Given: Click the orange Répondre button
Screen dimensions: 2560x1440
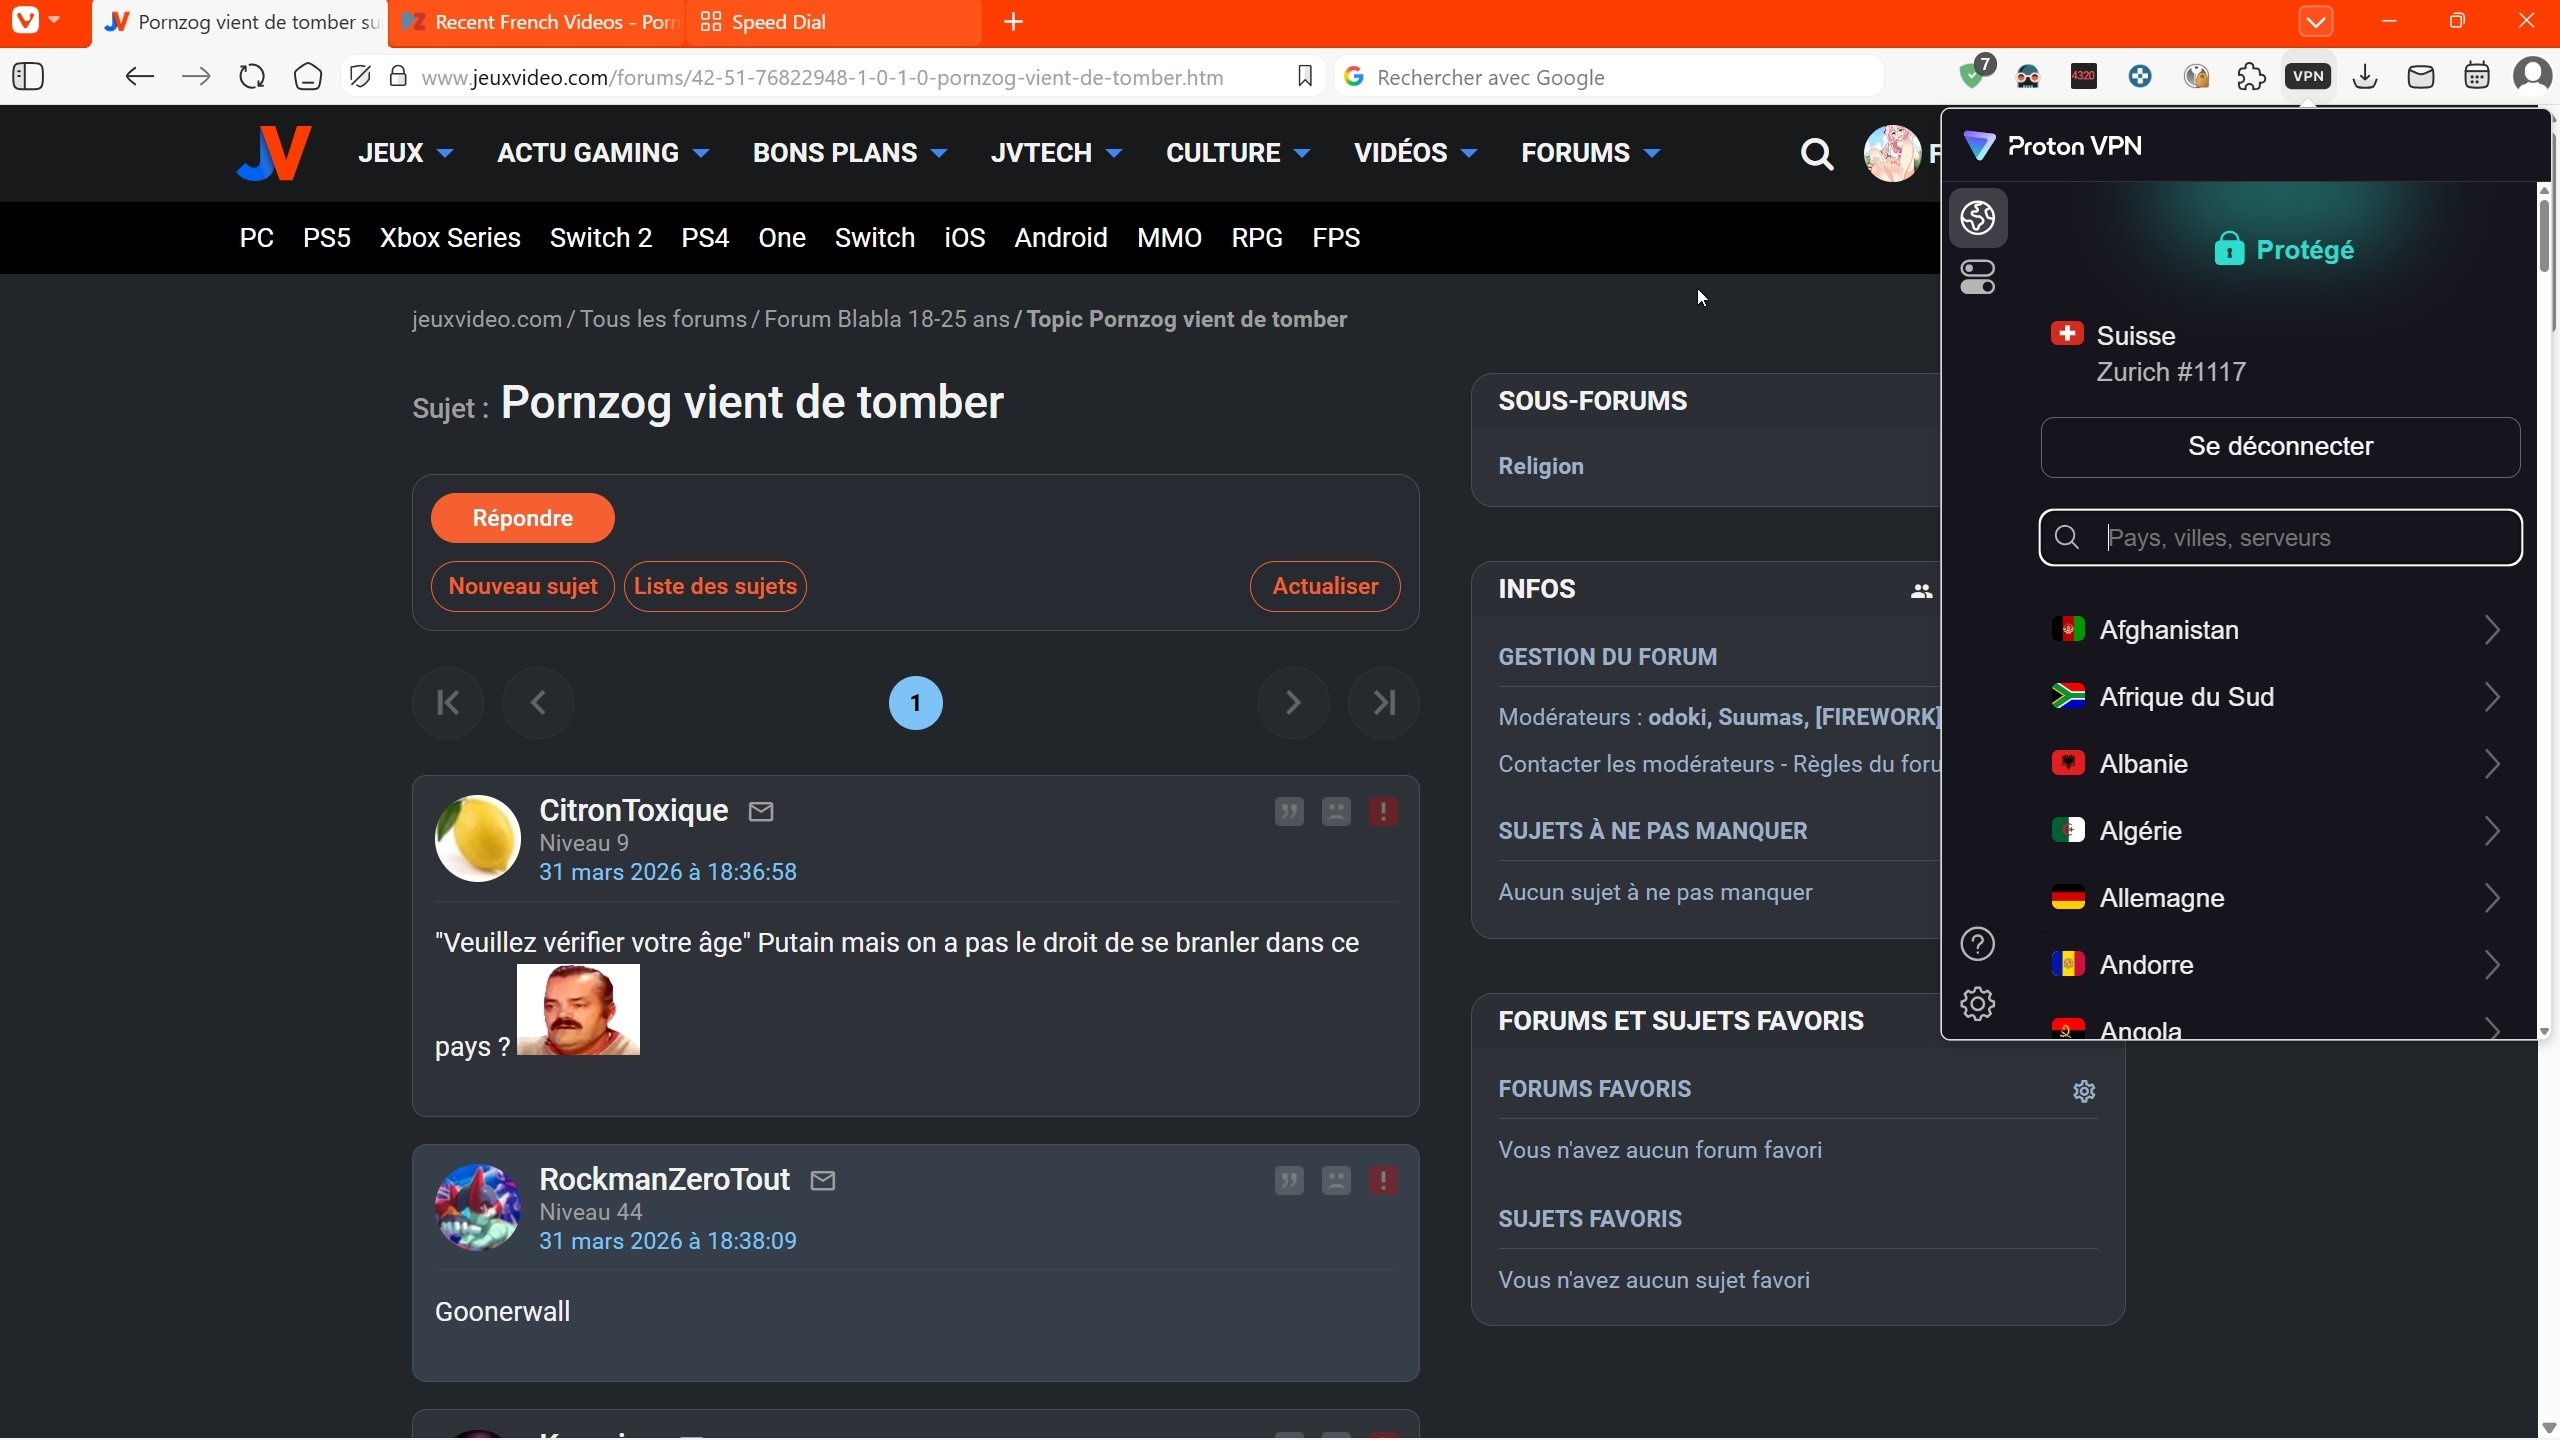Looking at the screenshot, I should pyautogui.click(x=522, y=518).
